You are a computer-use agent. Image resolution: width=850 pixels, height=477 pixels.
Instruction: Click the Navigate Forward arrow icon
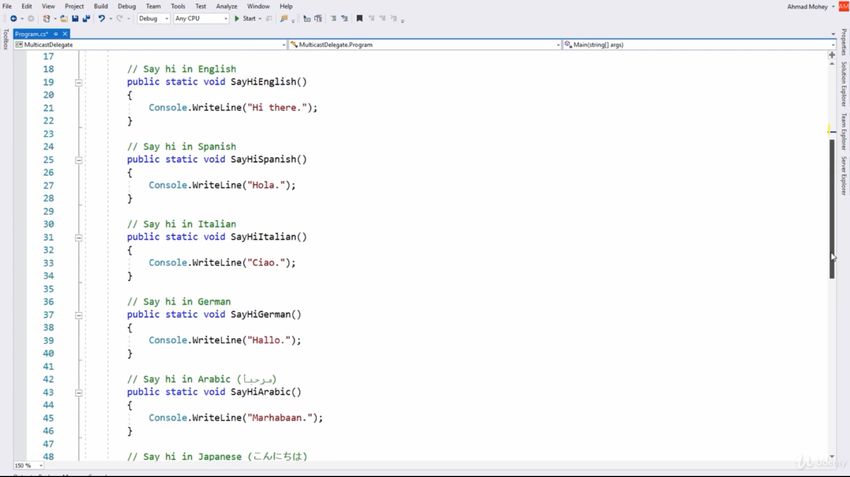coord(31,18)
